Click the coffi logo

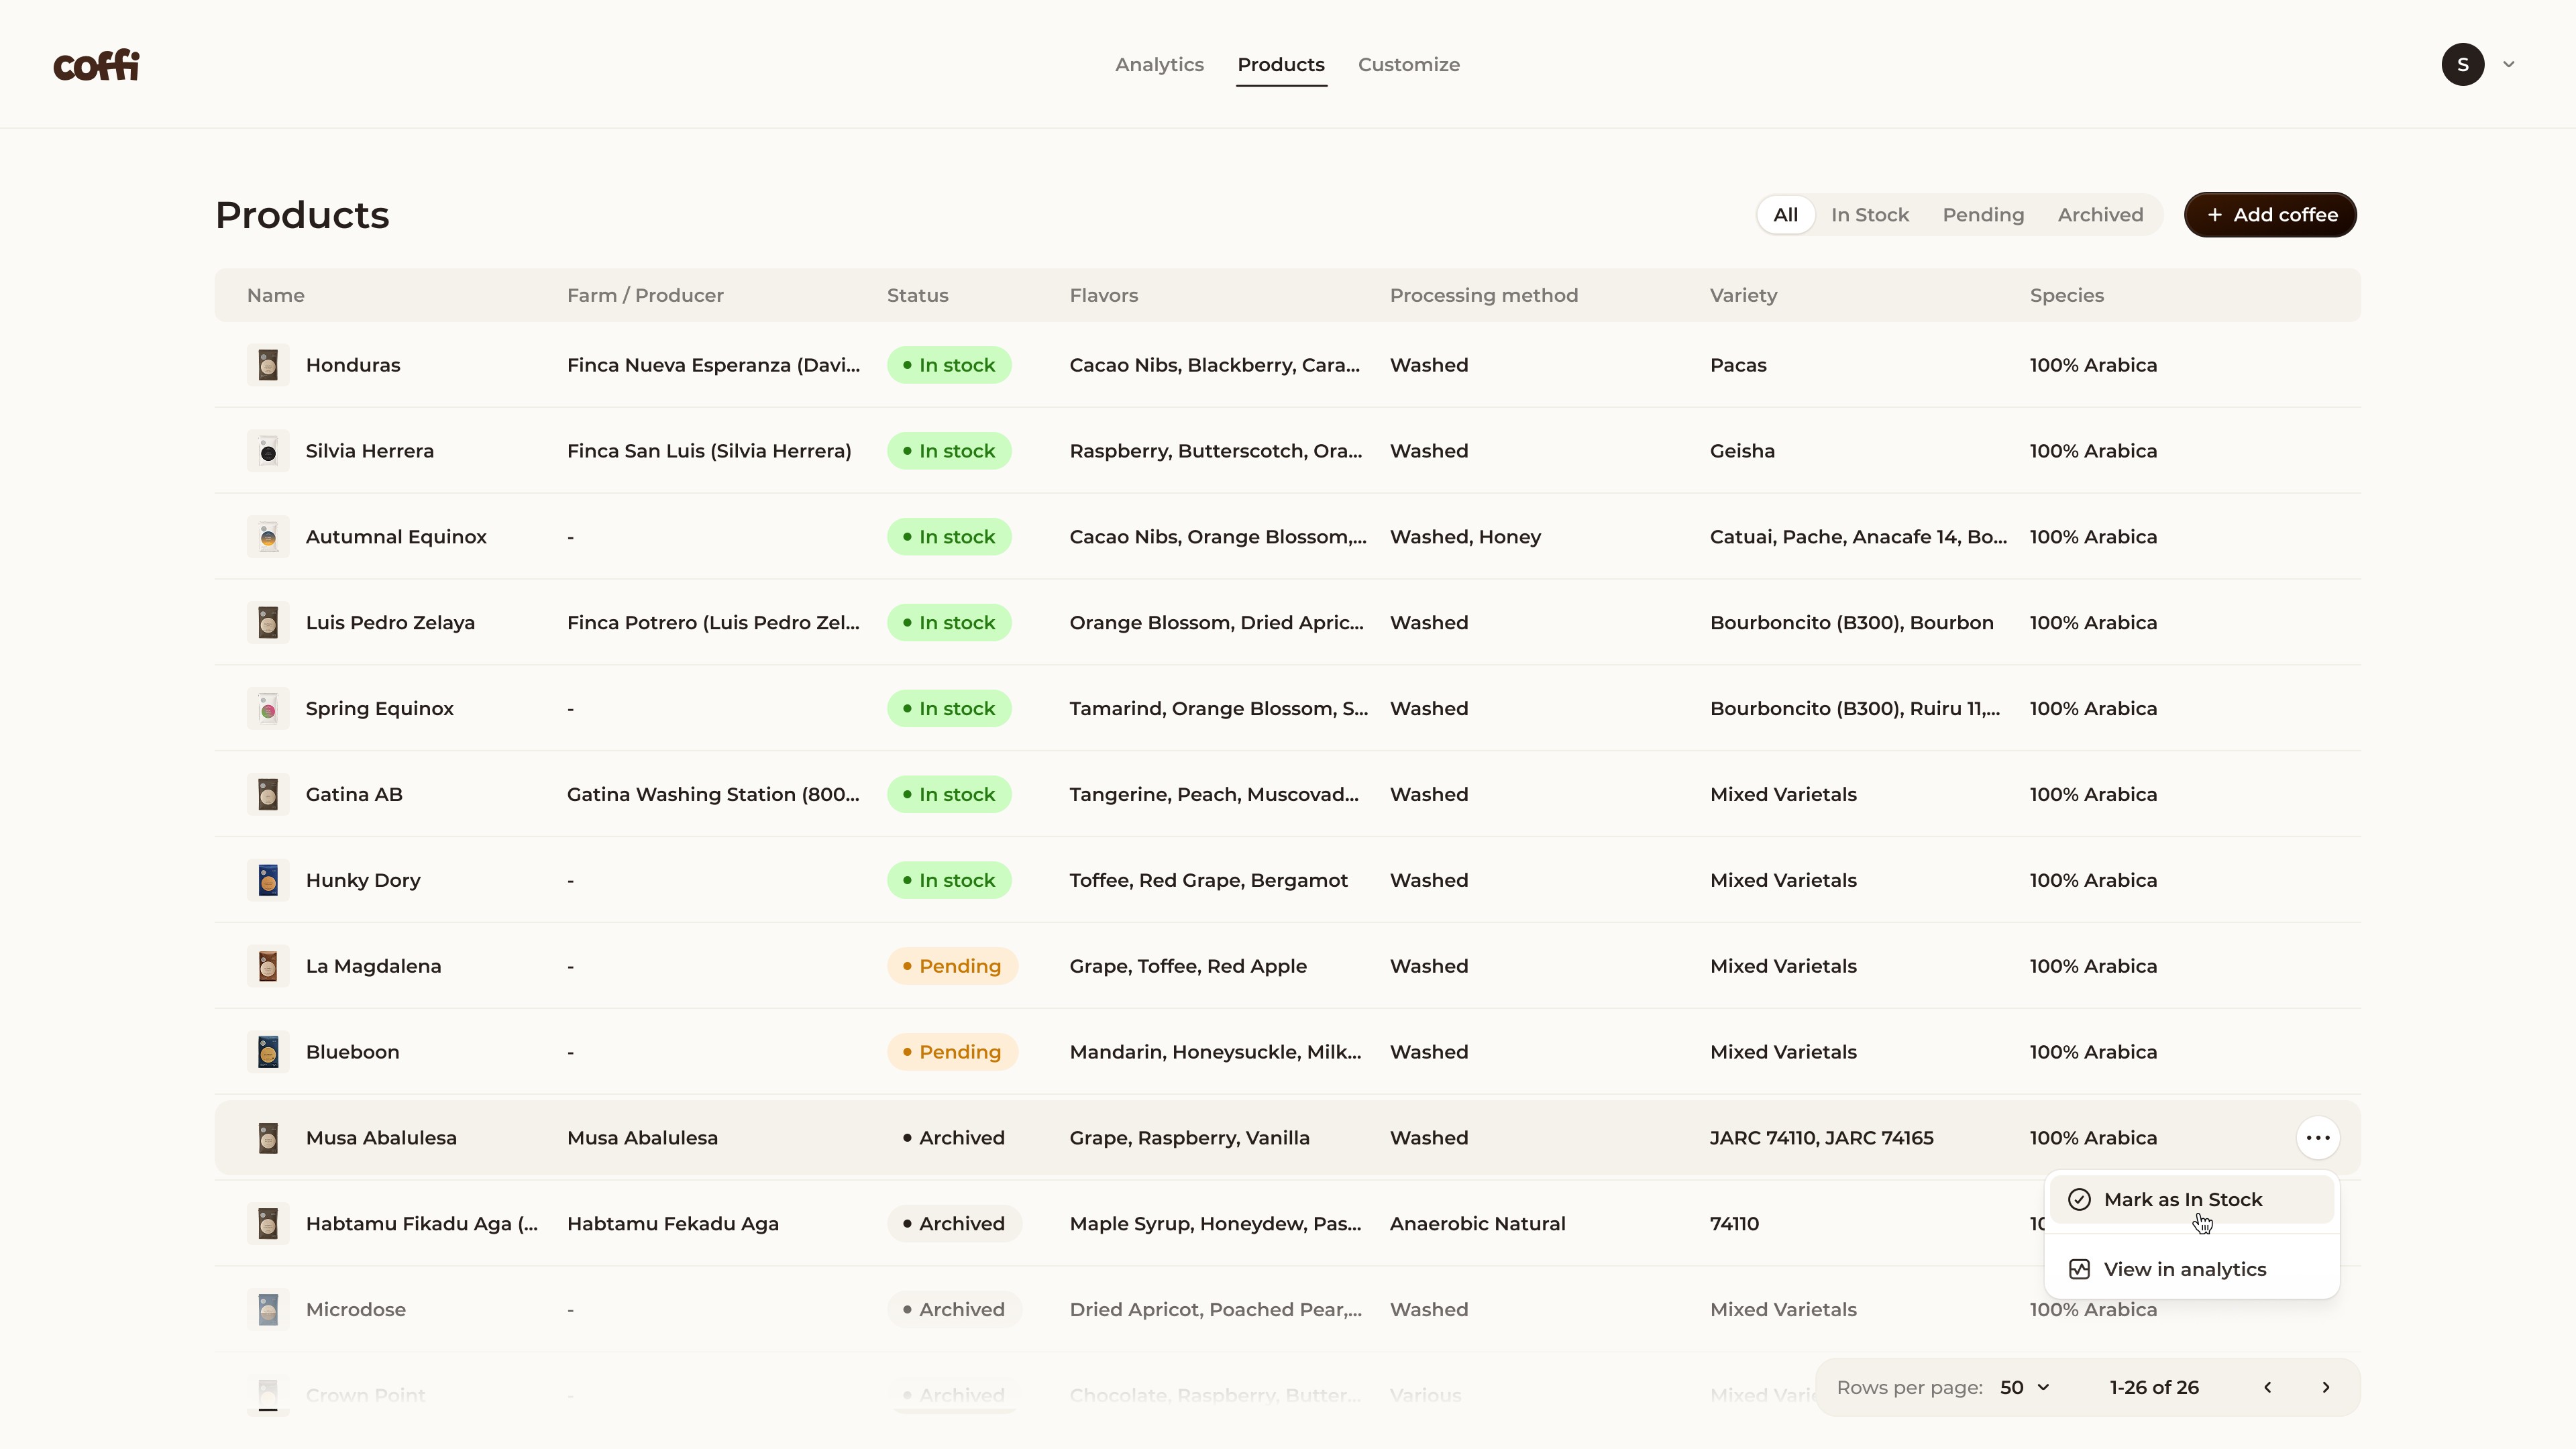click(96, 65)
